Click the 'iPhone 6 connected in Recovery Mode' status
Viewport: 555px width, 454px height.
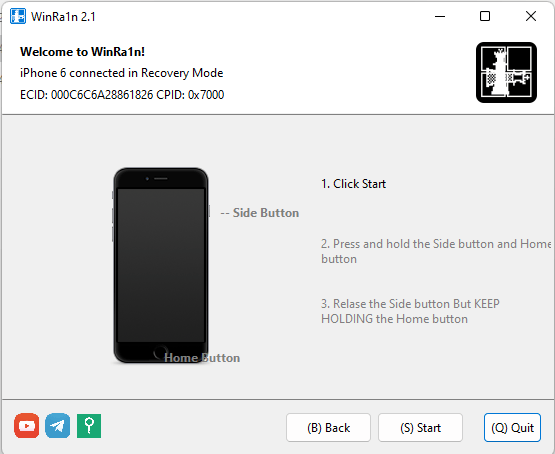coord(122,73)
